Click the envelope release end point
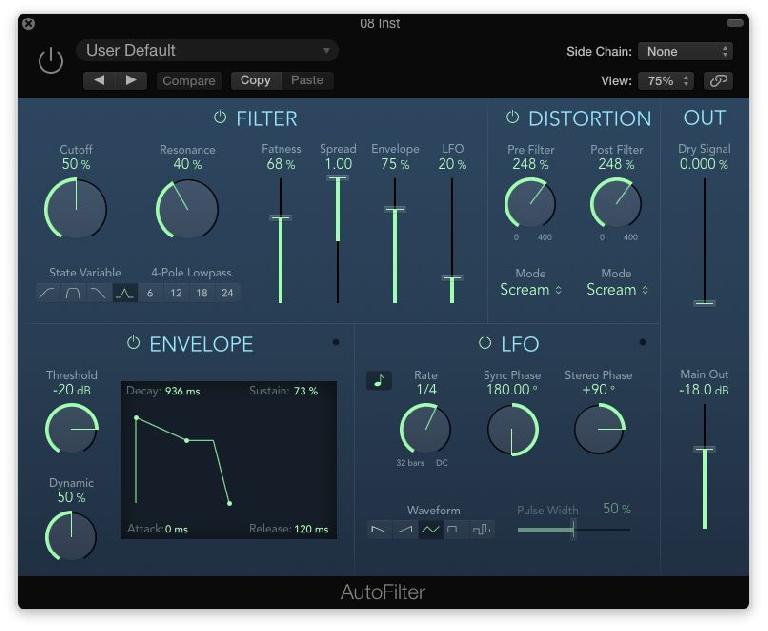 click(x=229, y=503)
